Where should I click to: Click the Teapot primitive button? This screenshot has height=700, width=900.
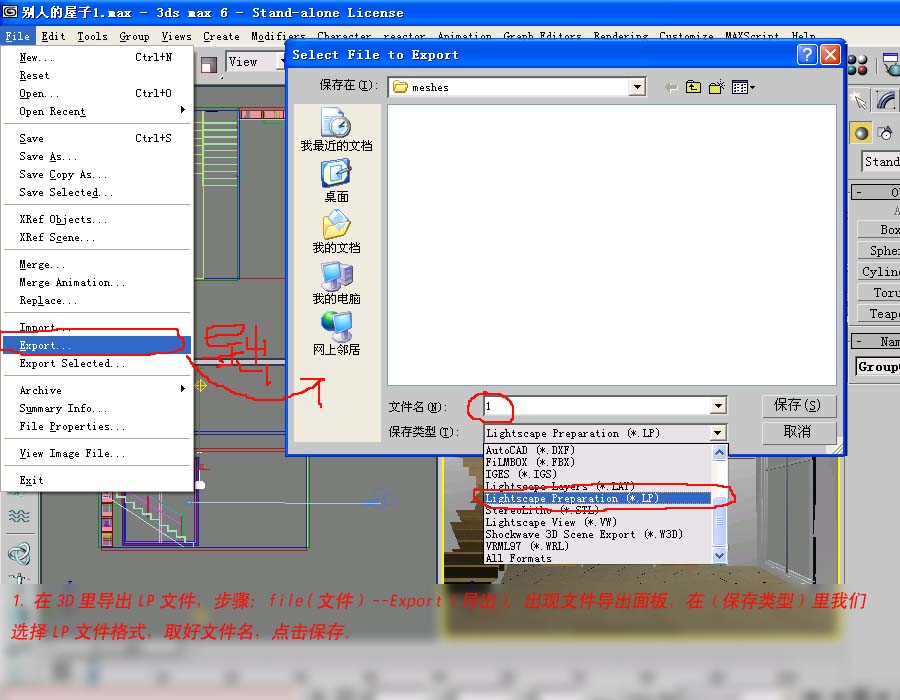click(x=879, y=314)
